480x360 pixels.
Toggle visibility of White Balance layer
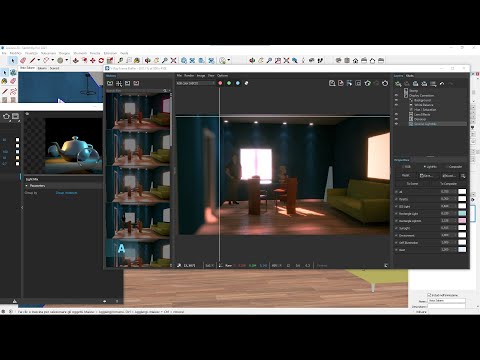[x=397, y=105]
